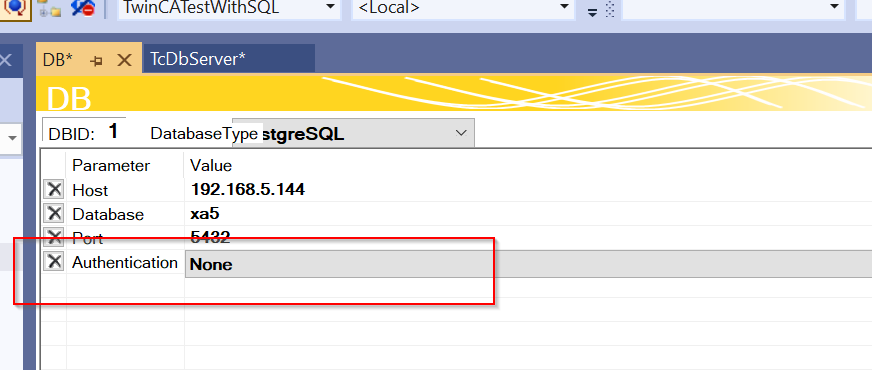
Task: Select the Database parameter label
Action: [108, 214]
